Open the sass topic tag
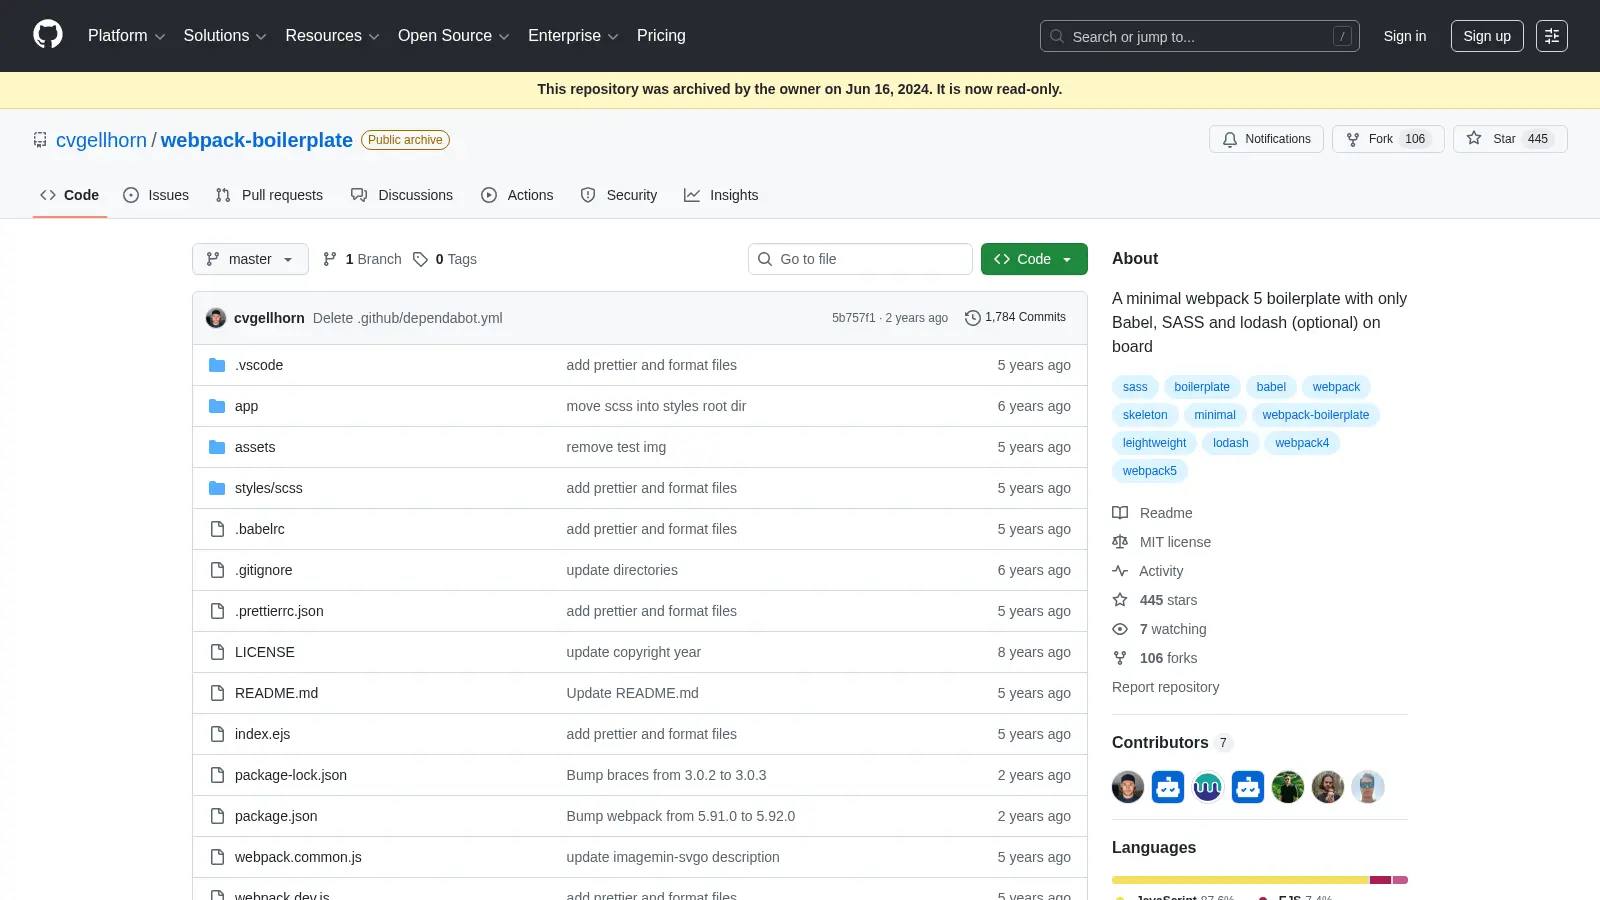1600x900 pixels. point(1135,387)
